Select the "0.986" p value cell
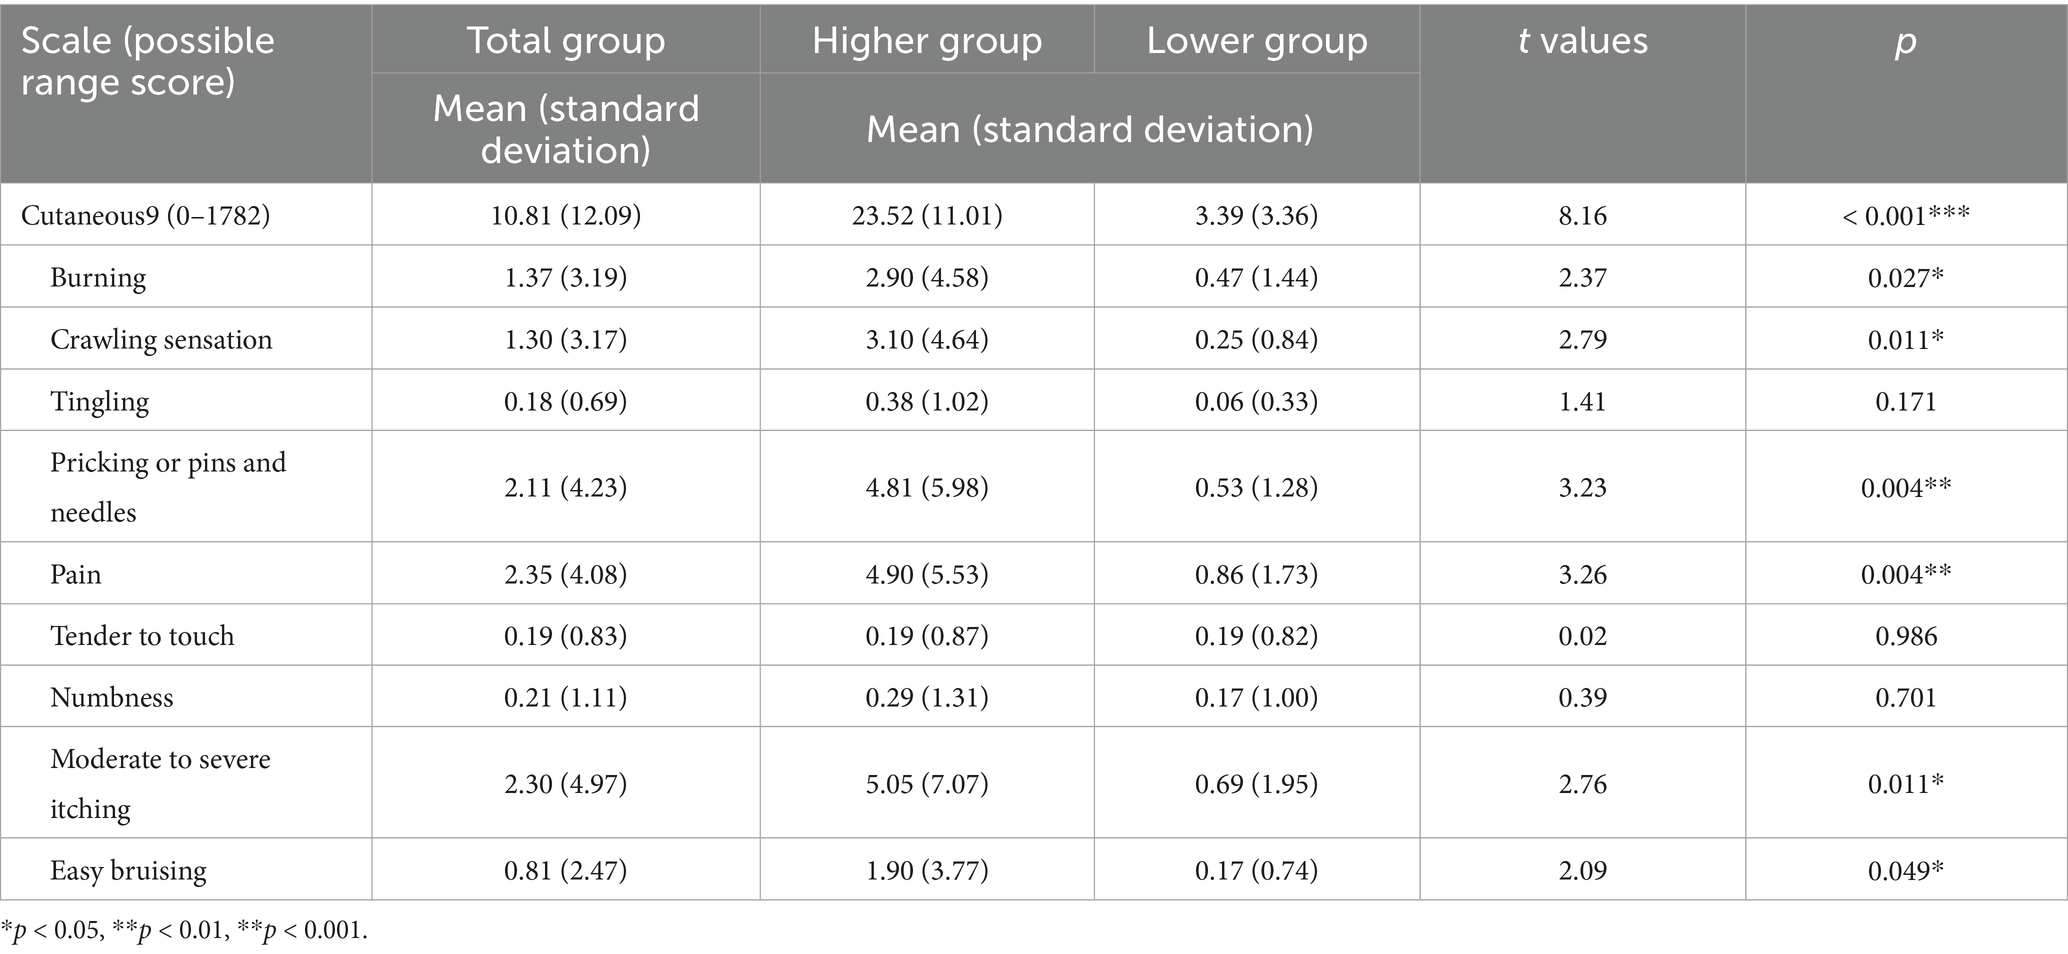This screenshot has width=2068, height=954. coord(1906,636)
